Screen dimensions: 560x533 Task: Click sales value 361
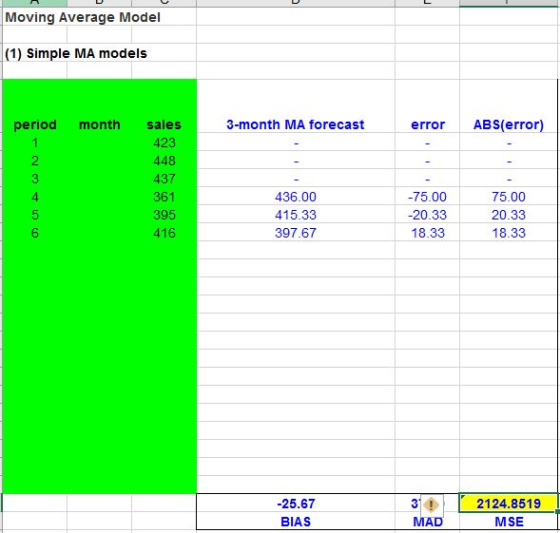click(164, 197)
